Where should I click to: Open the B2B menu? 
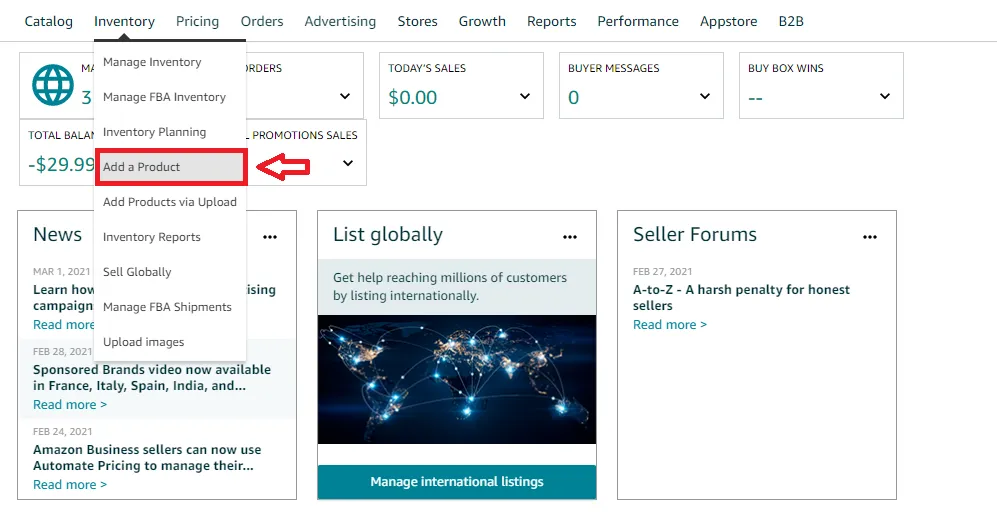pyautogui.click(x=792, y=22)
